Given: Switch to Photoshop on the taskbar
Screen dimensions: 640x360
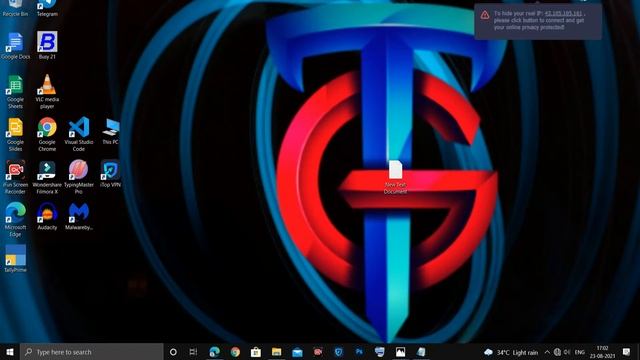Looking at the screenshot, I should (359, 352).
